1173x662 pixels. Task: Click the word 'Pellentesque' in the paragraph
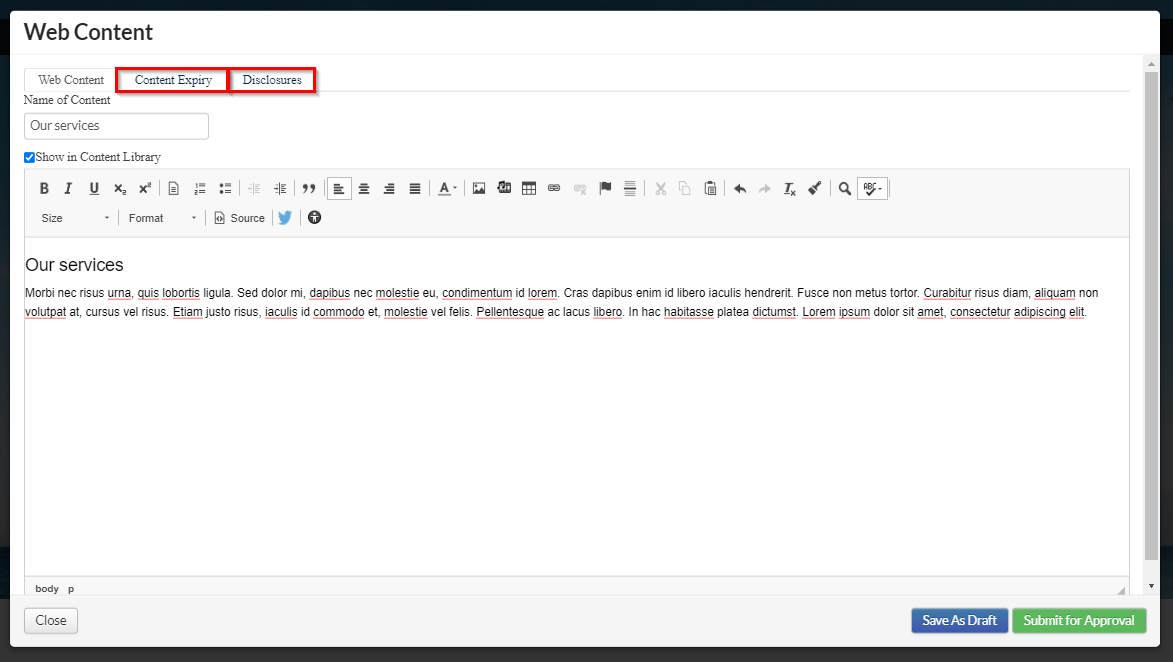[x=510, y=312]
